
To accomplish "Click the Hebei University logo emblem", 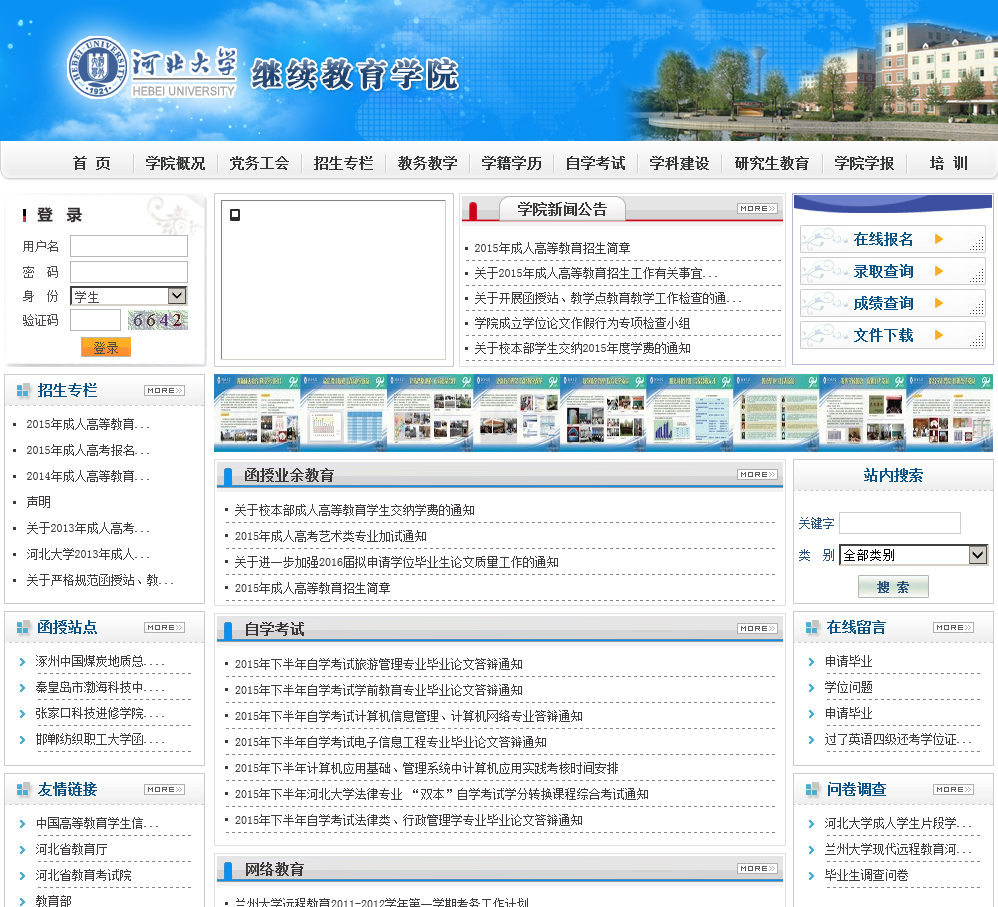I will (x=97, y=67).
